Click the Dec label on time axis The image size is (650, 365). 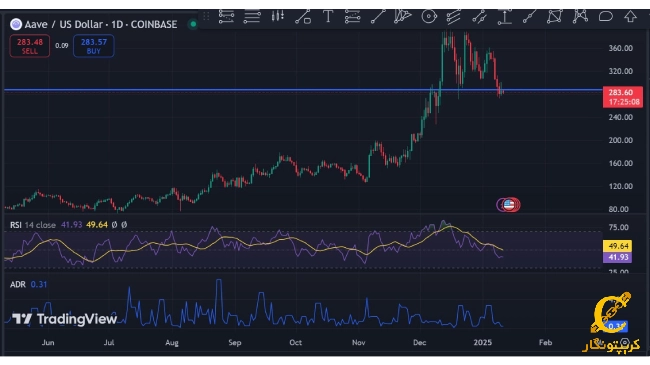(x=420, y=343)
